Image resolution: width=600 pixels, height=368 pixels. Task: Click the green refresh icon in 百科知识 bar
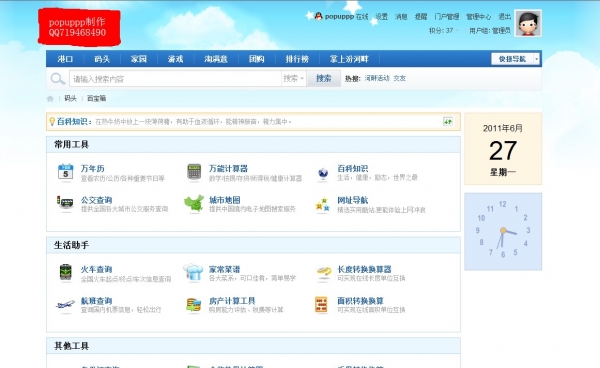coord(448,122)
